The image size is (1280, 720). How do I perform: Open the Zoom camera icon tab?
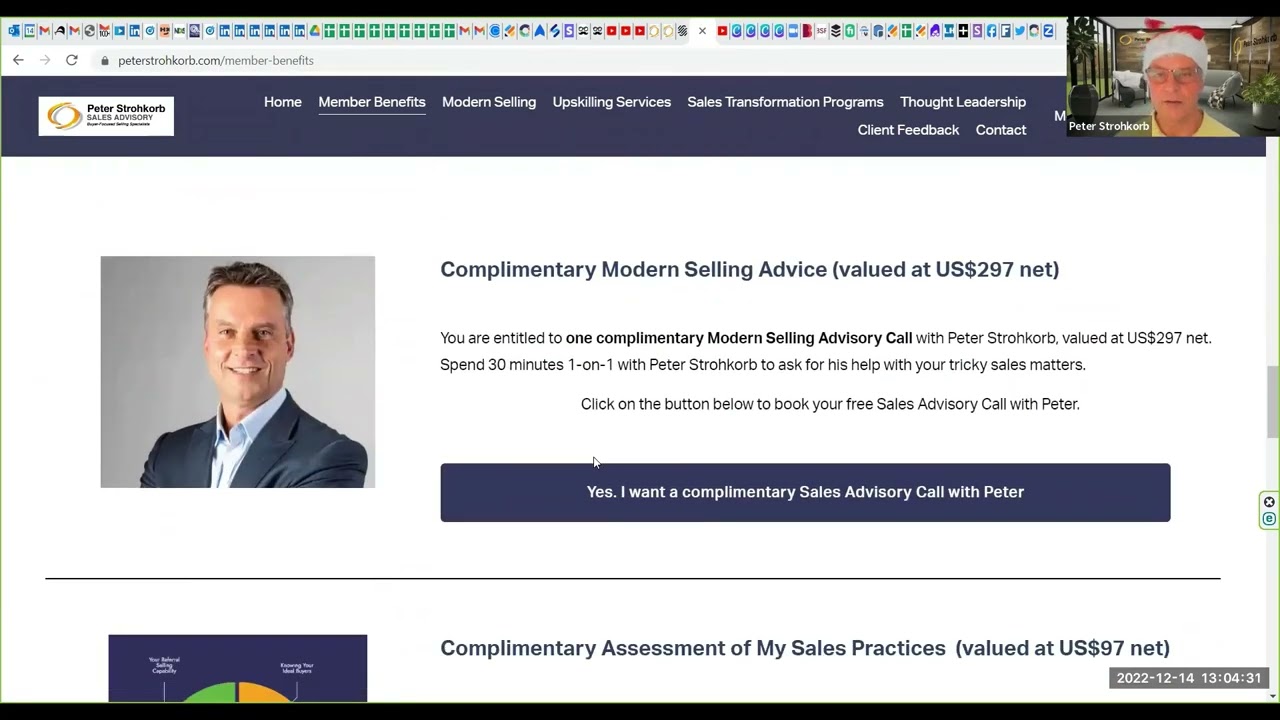click(x=793, y=31)
